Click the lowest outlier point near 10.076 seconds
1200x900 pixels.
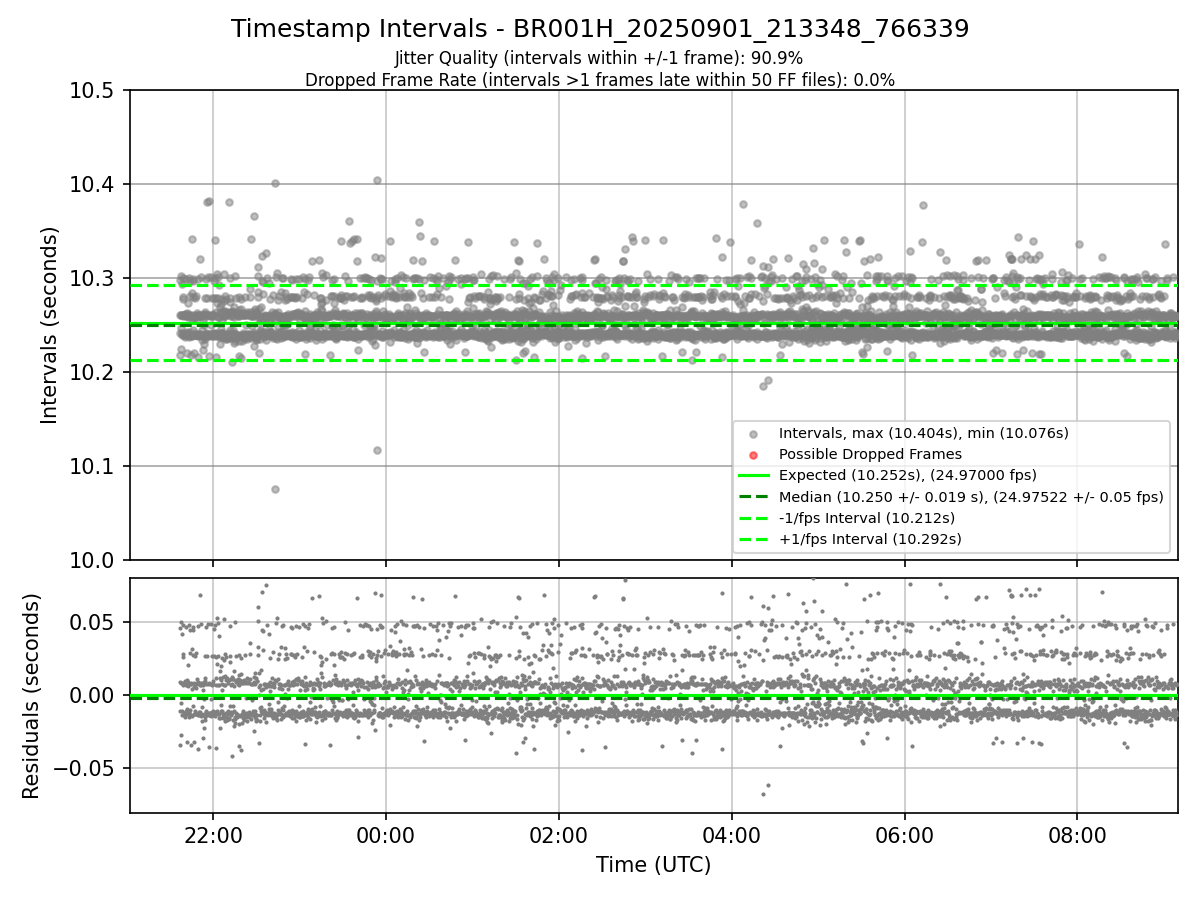(275, 489)
